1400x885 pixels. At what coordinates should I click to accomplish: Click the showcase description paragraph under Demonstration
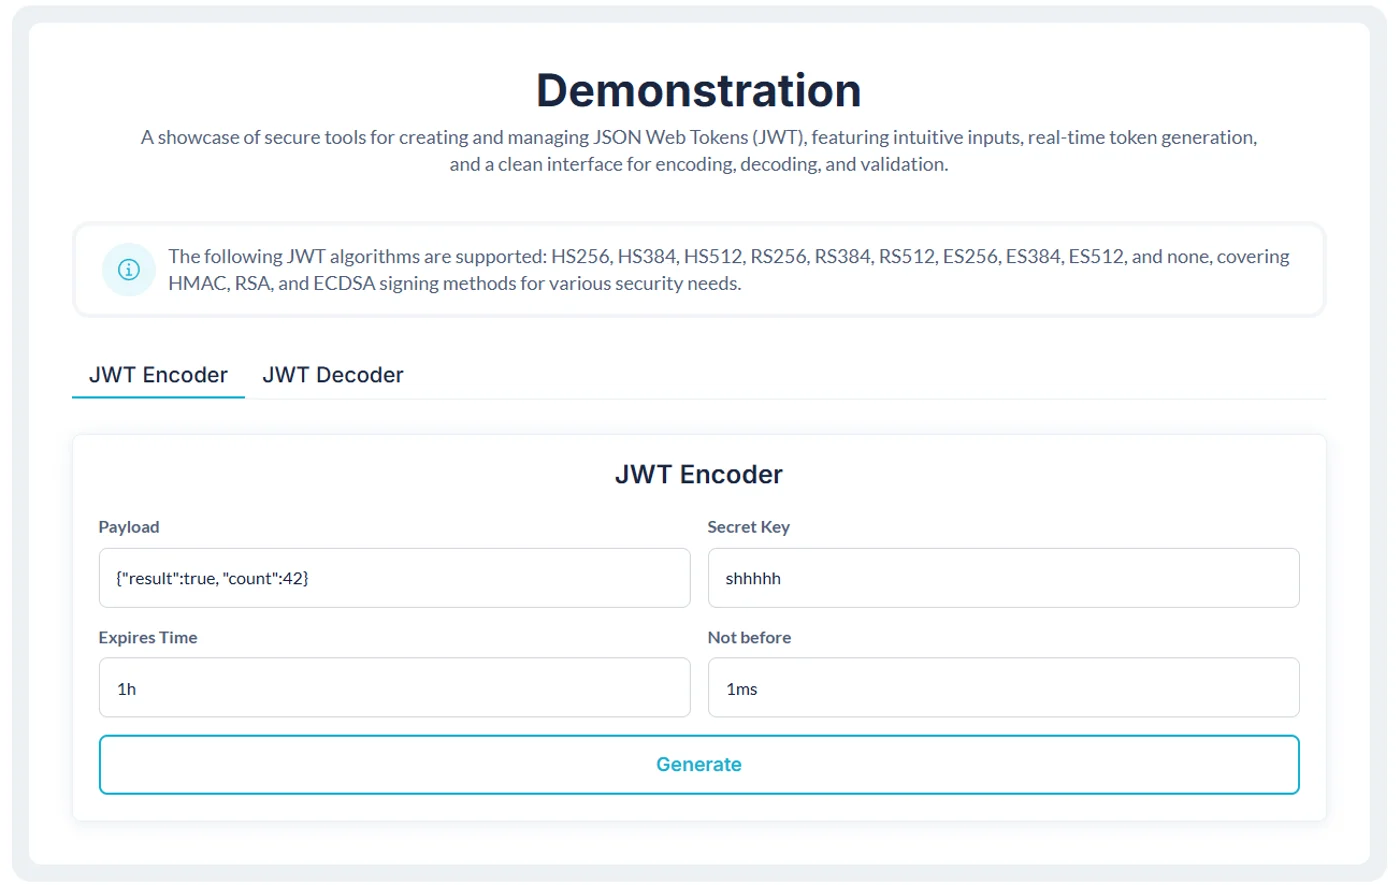click(699, 151)
